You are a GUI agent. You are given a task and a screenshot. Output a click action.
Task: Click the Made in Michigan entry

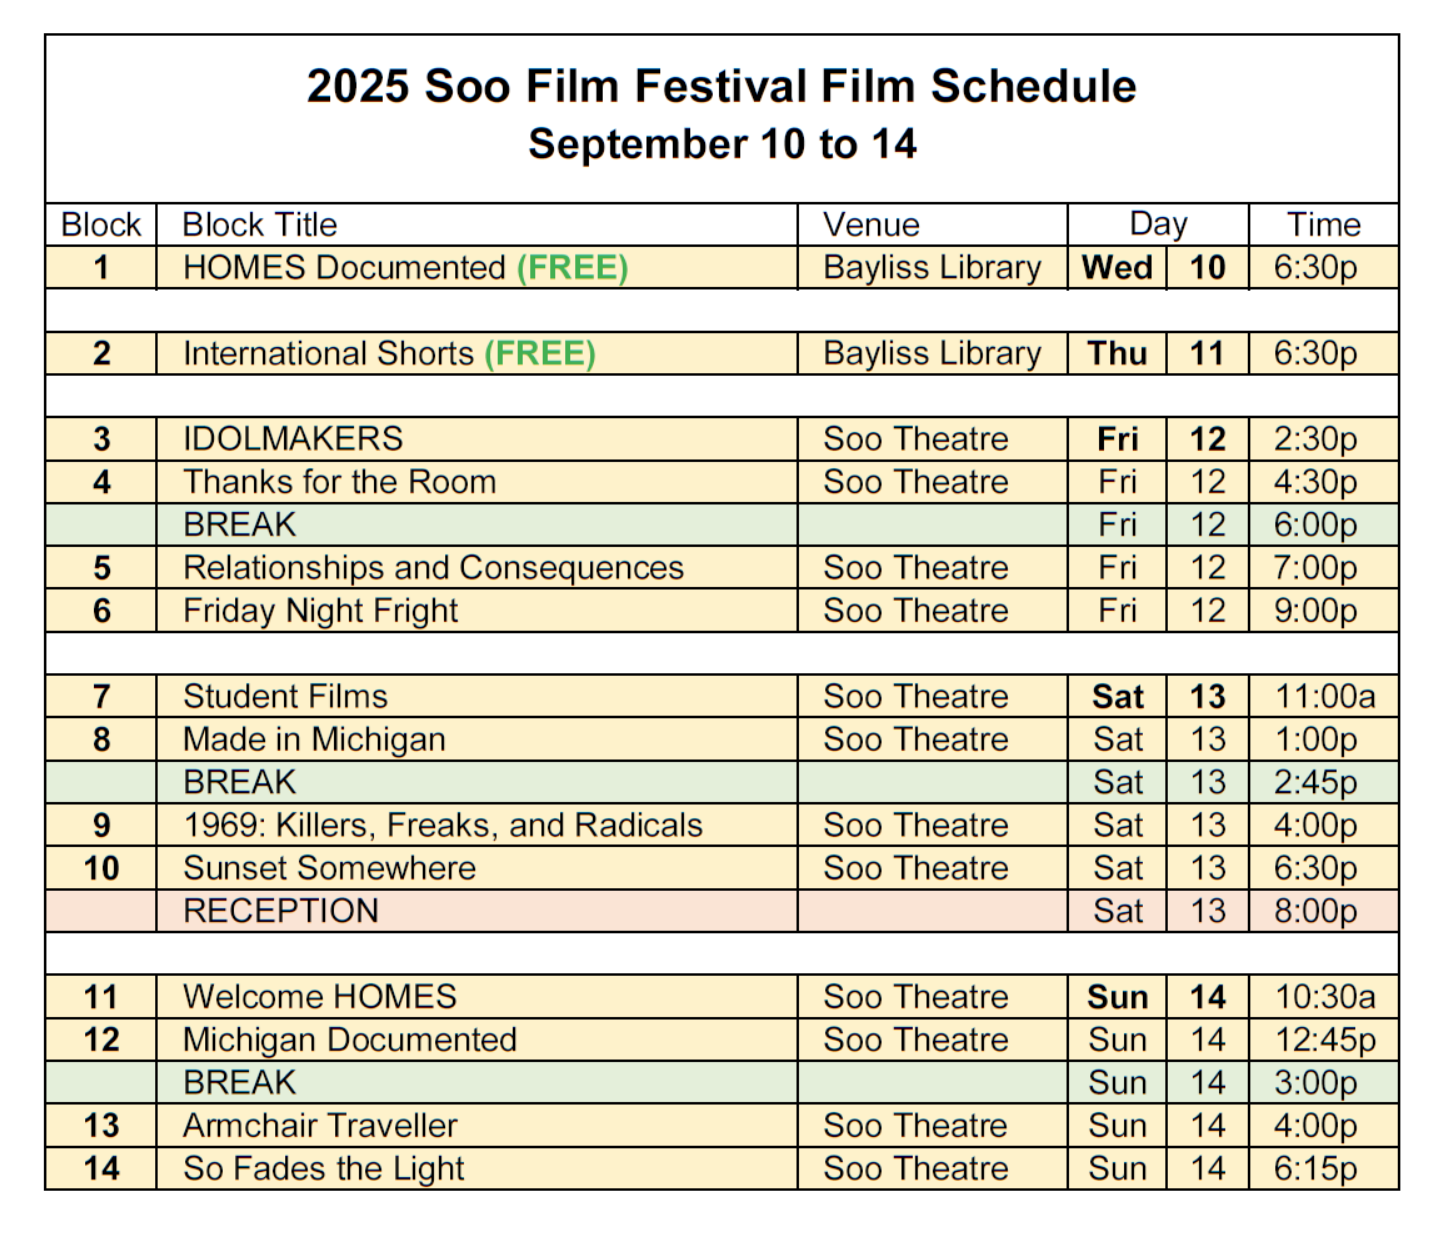click(x=314, y=740)
